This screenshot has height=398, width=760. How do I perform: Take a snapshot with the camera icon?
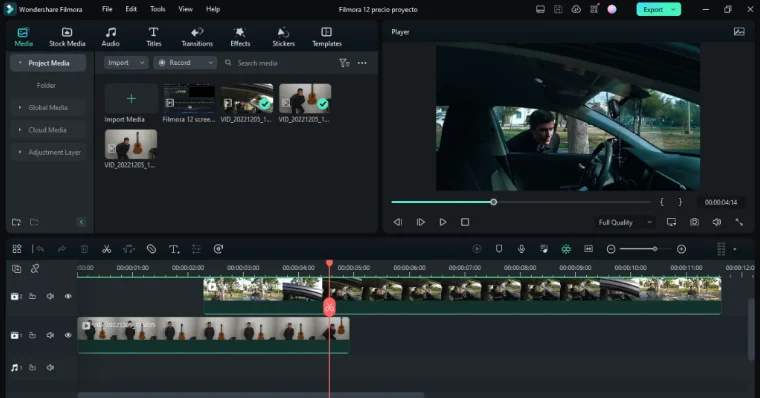(x=694, y=222)
